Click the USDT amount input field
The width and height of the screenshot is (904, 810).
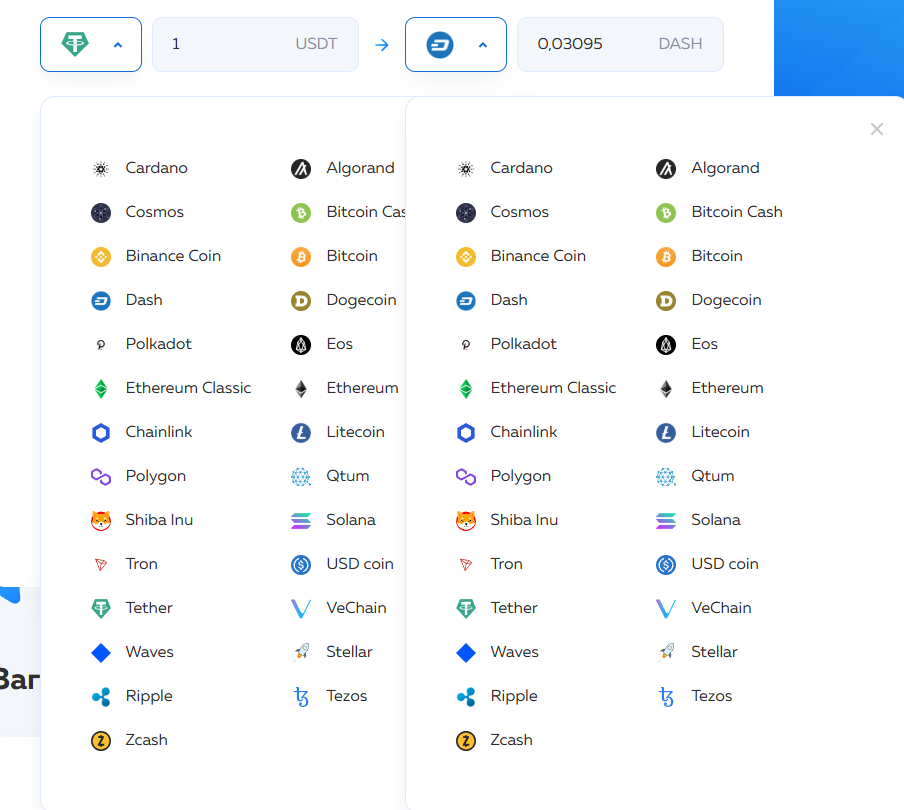255,44
